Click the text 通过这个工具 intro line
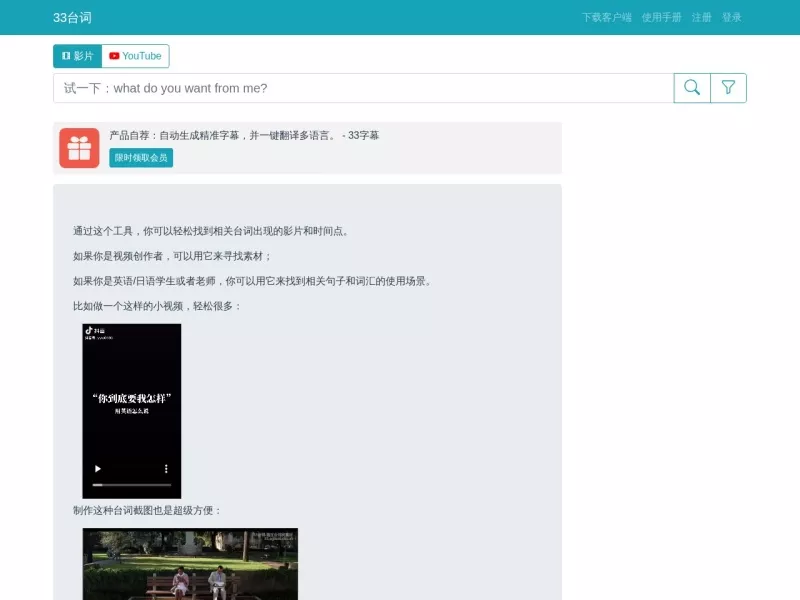This screenshot has height=600, width=800. 212,231
